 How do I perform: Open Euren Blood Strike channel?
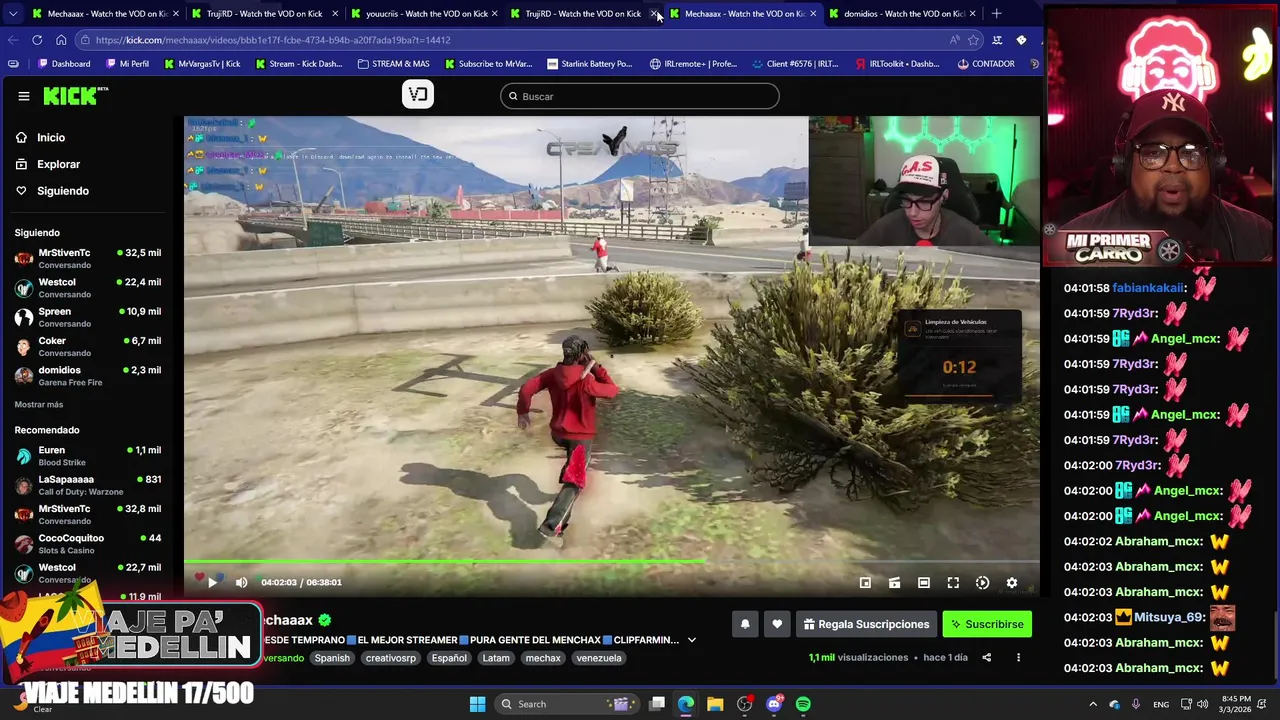88,456
